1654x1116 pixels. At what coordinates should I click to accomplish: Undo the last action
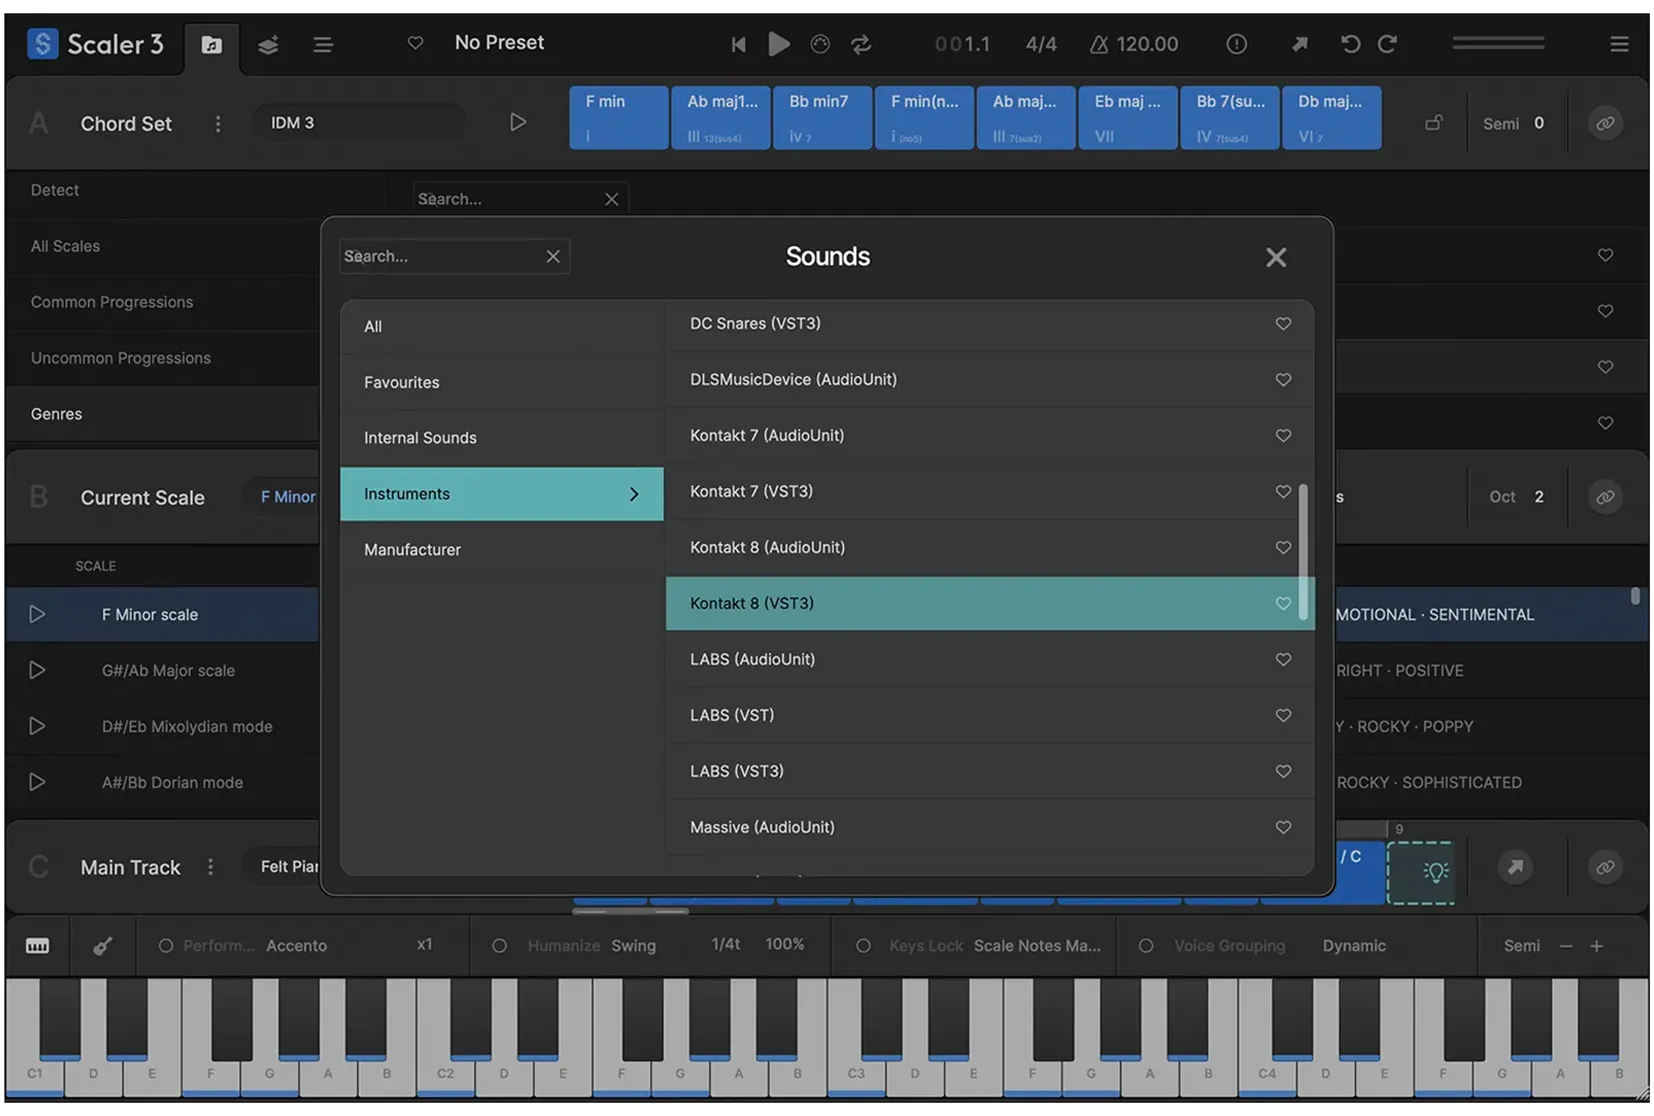pyautogui.click(x=1350, y=44)
